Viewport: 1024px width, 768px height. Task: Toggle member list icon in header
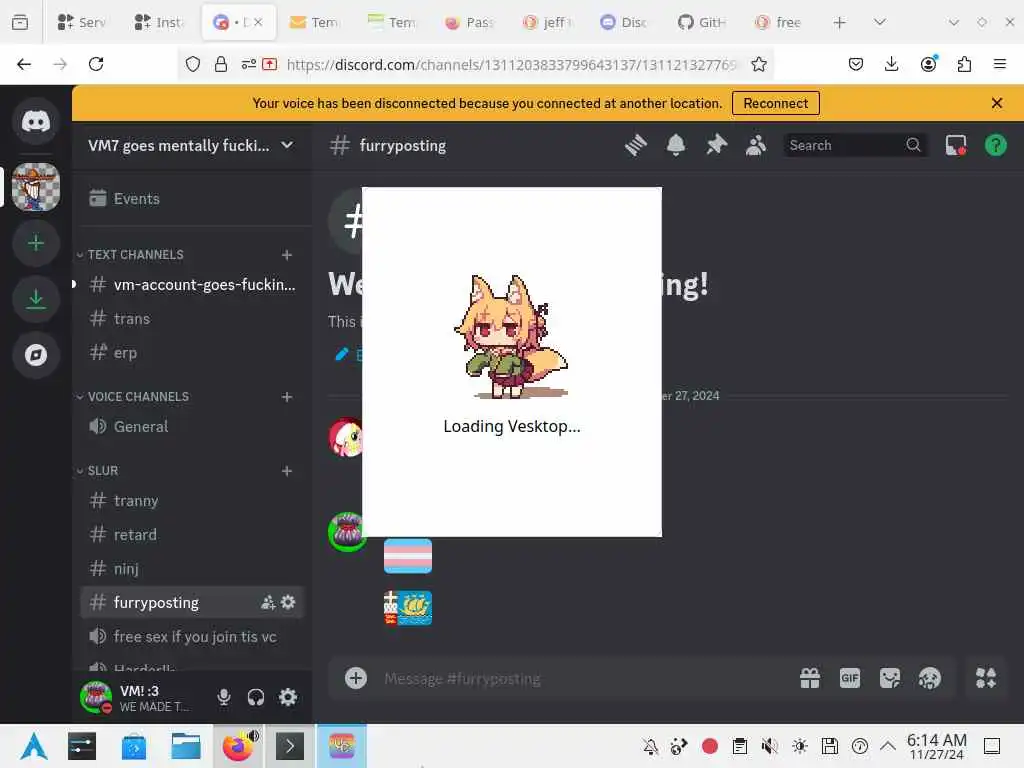(x=756, y=145)
